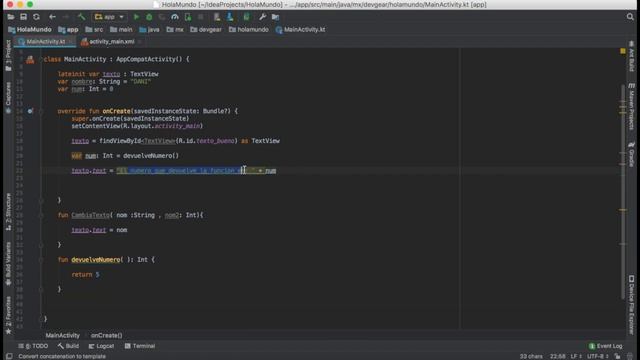Click the Run with Coverage icon

pos(162,17)
